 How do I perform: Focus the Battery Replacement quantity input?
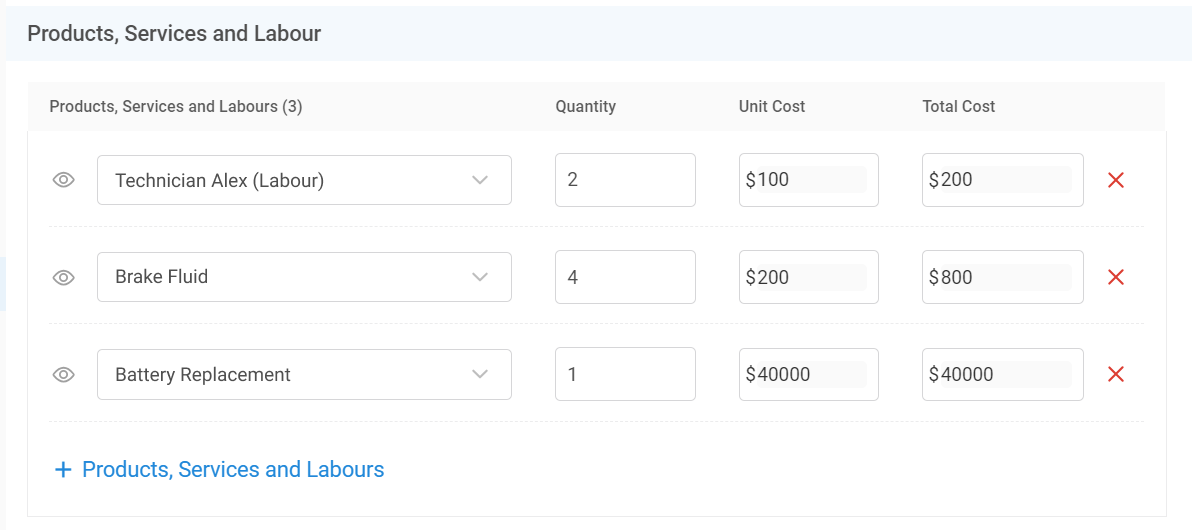tap(625, 374)
